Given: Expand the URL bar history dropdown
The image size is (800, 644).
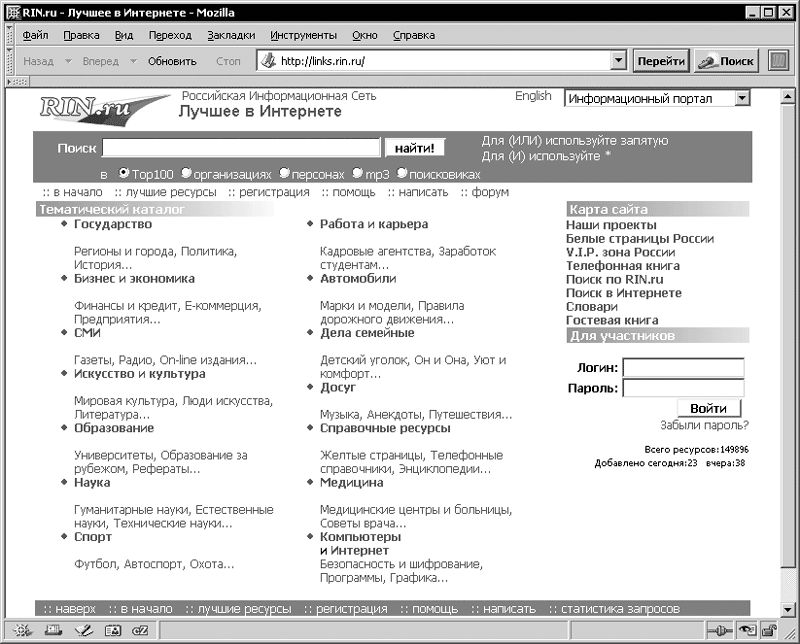Looking at the screenshot, I should point(618,61).
